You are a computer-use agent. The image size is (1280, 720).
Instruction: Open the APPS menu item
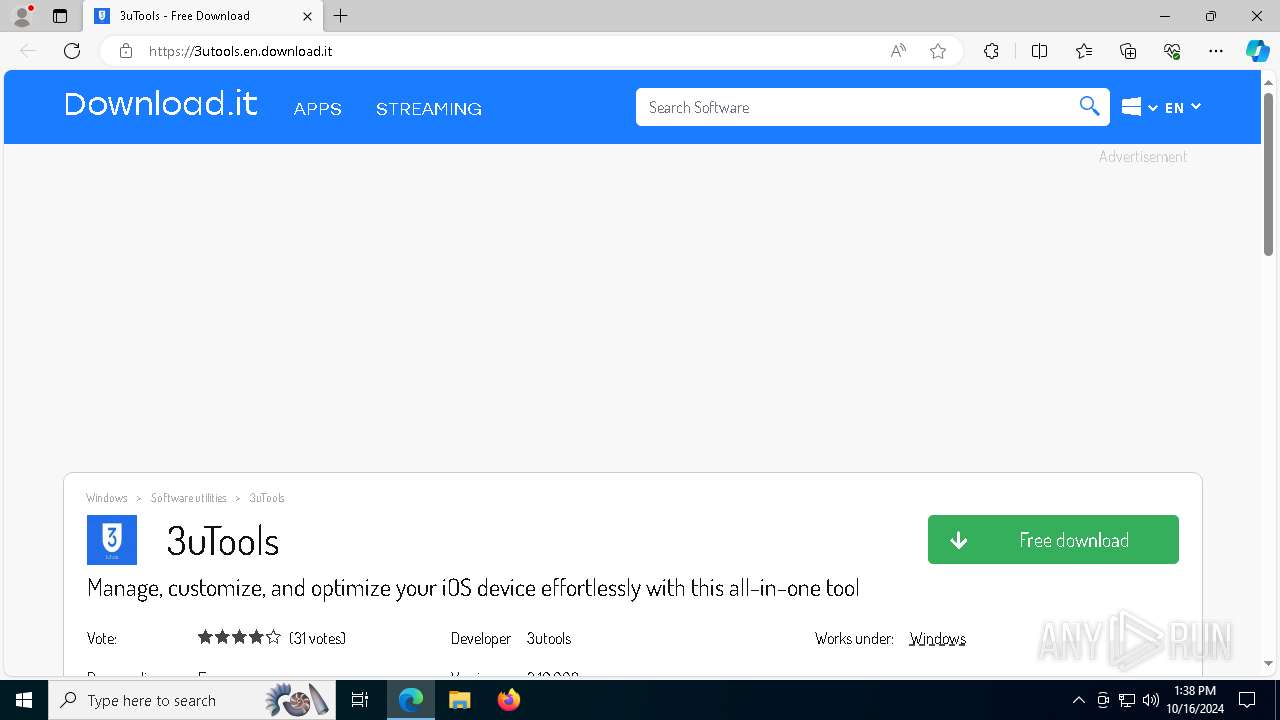point(318,109)
